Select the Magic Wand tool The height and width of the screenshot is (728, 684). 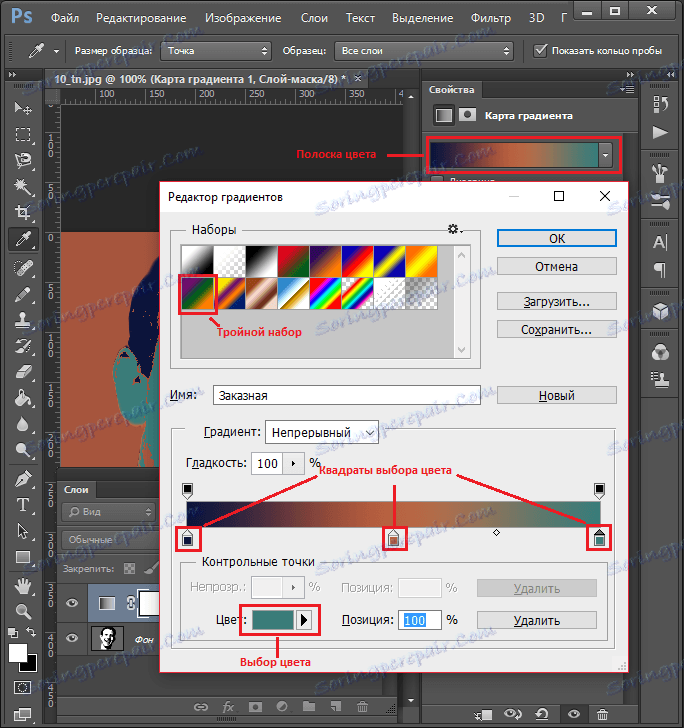[23, 187]
